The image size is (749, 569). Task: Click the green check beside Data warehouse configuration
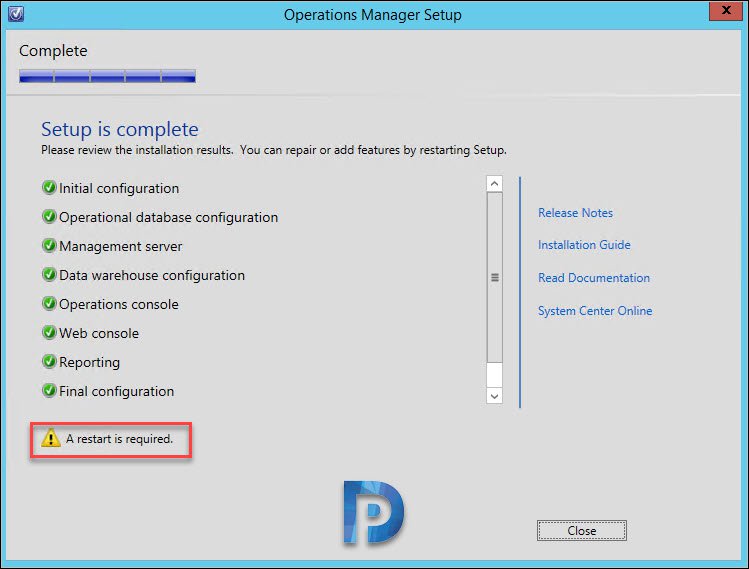coord(49,275)
